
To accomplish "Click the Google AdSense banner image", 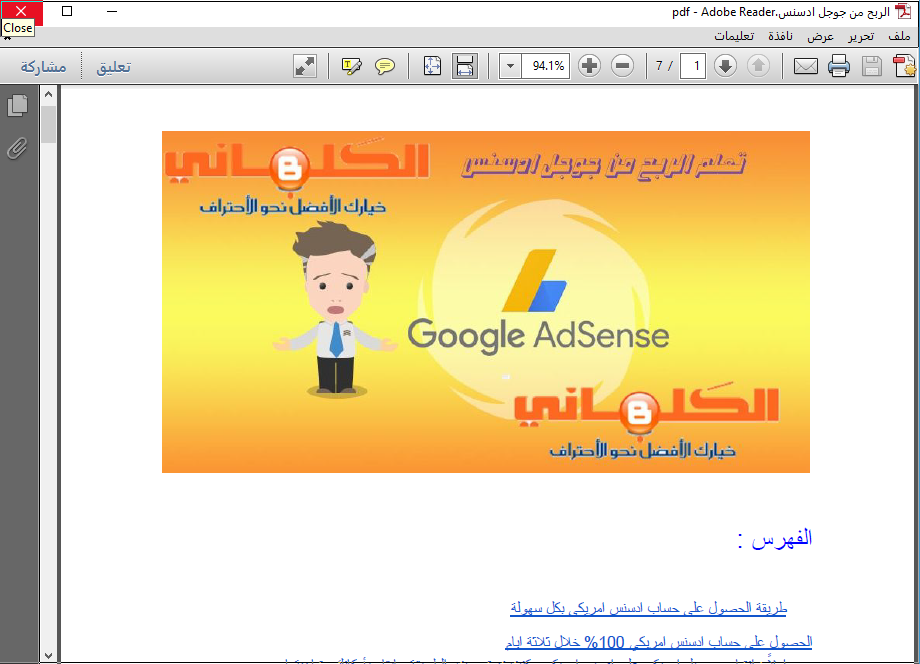I will point(486,301).
